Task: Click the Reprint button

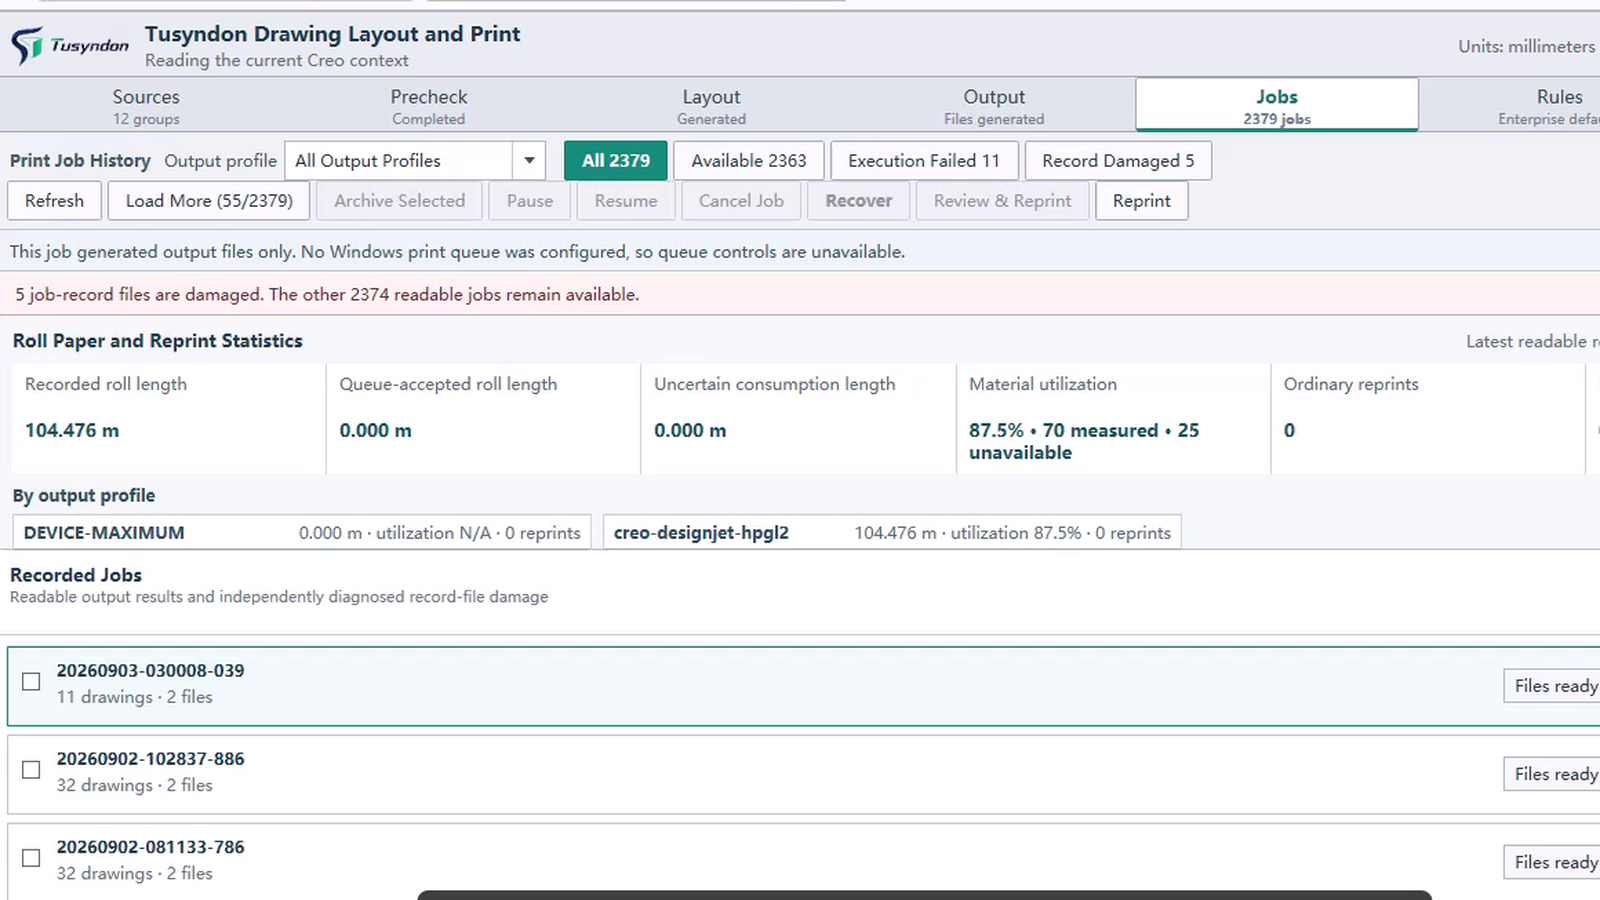Action: [1142, 200]
